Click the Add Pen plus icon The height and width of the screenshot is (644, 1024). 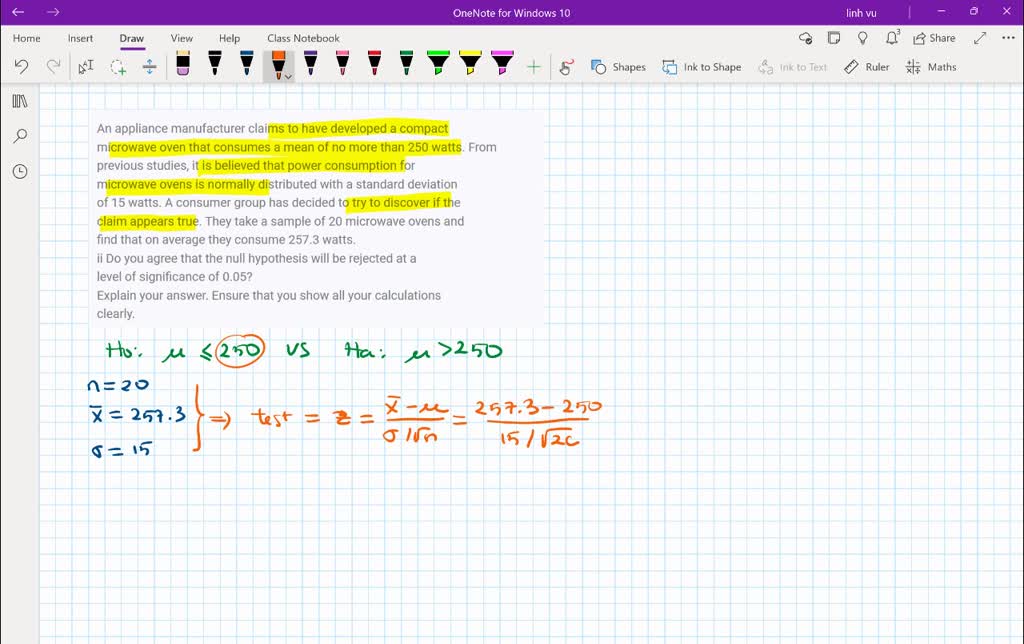(x=534, y=67)
